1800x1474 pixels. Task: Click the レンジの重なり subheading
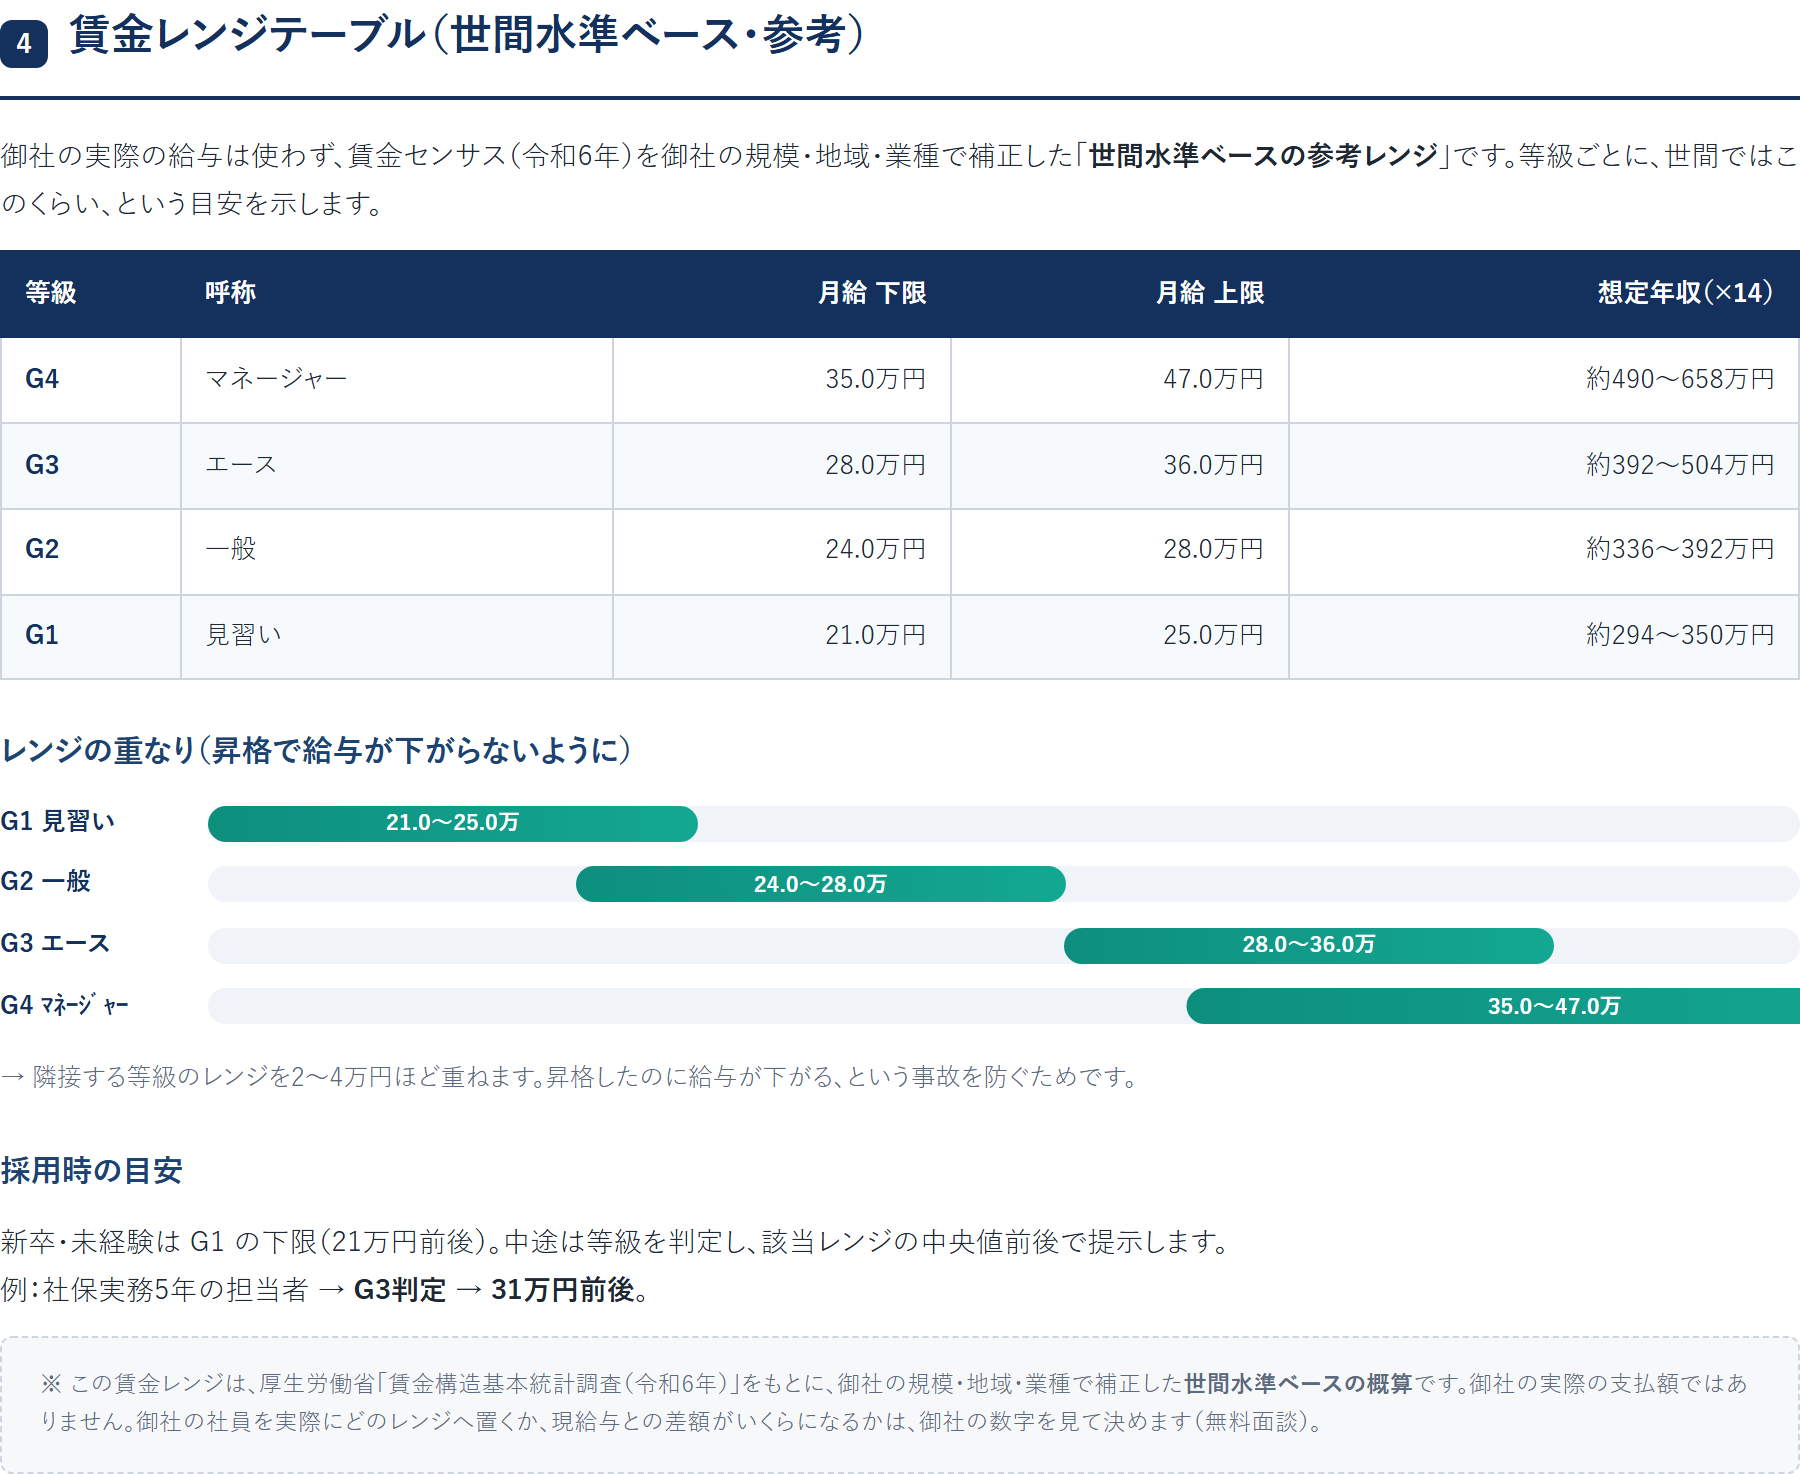click(x=316, y=751)
